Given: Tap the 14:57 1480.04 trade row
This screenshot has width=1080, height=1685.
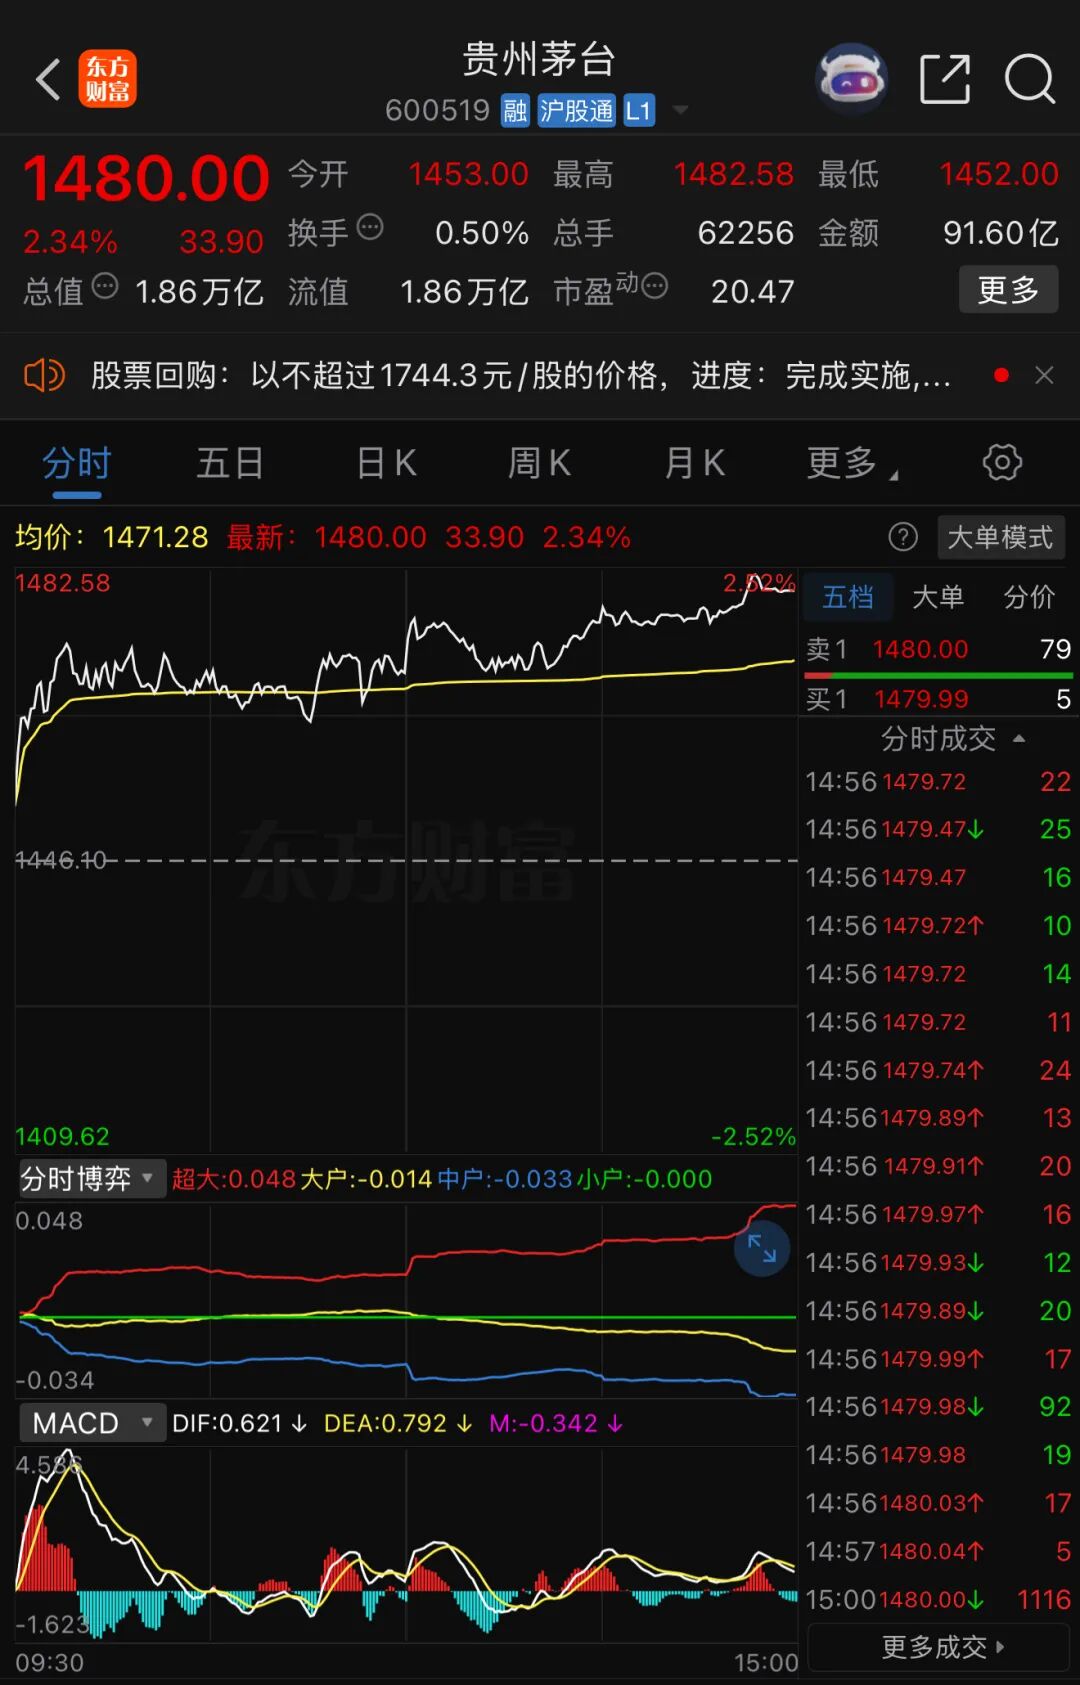Looking at the screenshot, I should [939, 1552].
